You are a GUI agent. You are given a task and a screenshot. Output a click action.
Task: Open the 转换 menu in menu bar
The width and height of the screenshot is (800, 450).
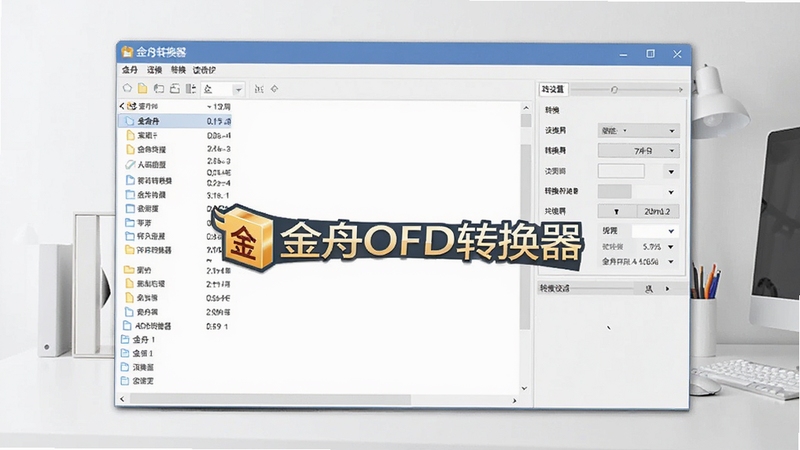pyautogui.click(x=178, y=70)
